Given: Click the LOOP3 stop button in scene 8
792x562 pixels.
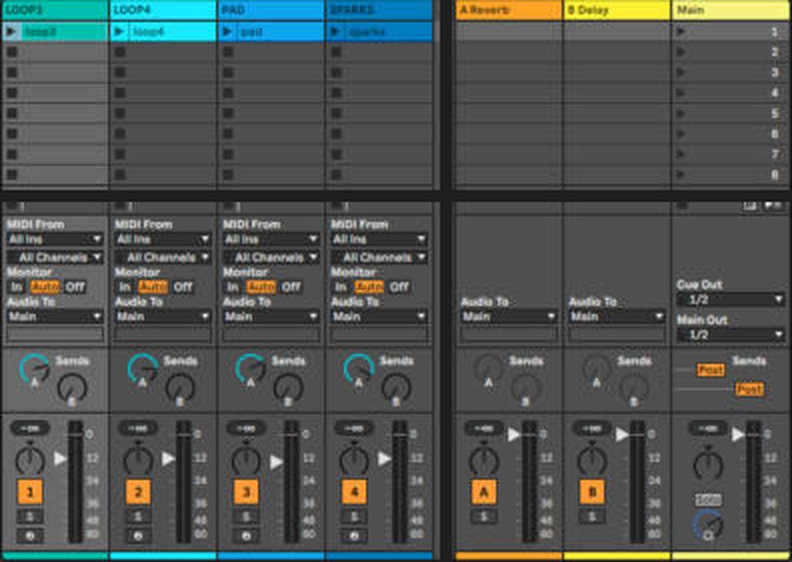Looking at the screenshot, I should [x=12, y=175].
